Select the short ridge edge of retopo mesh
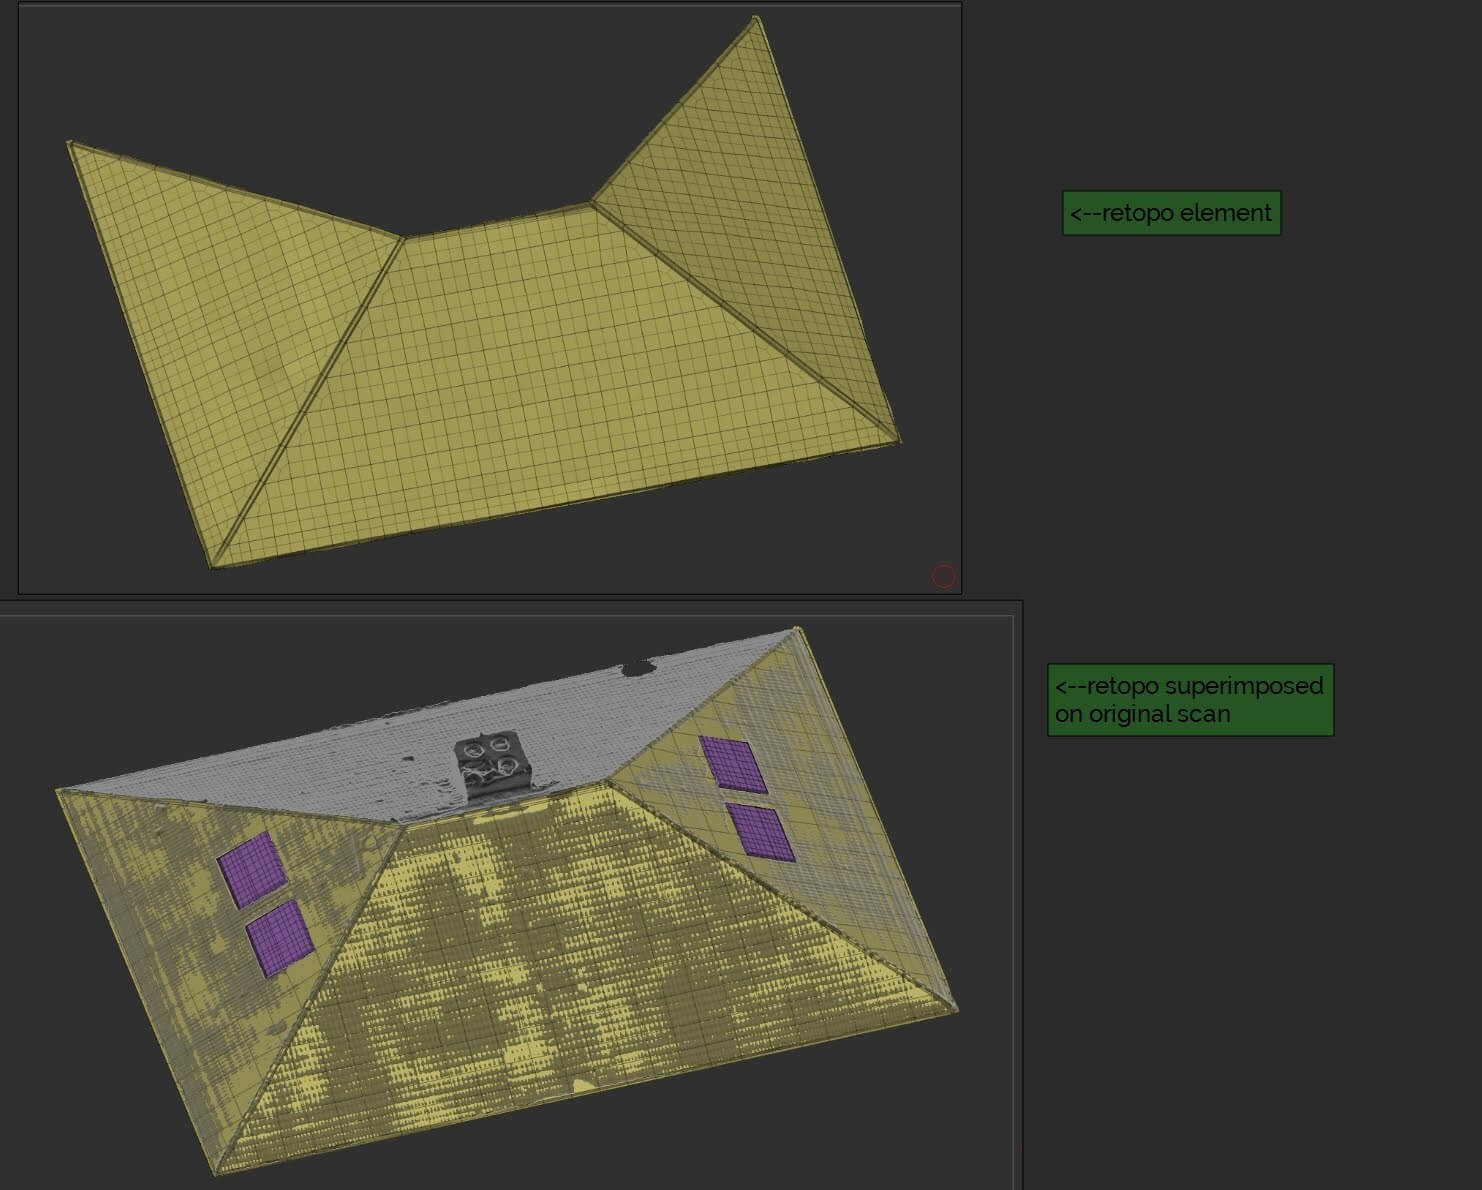 (x=497, y=221)
